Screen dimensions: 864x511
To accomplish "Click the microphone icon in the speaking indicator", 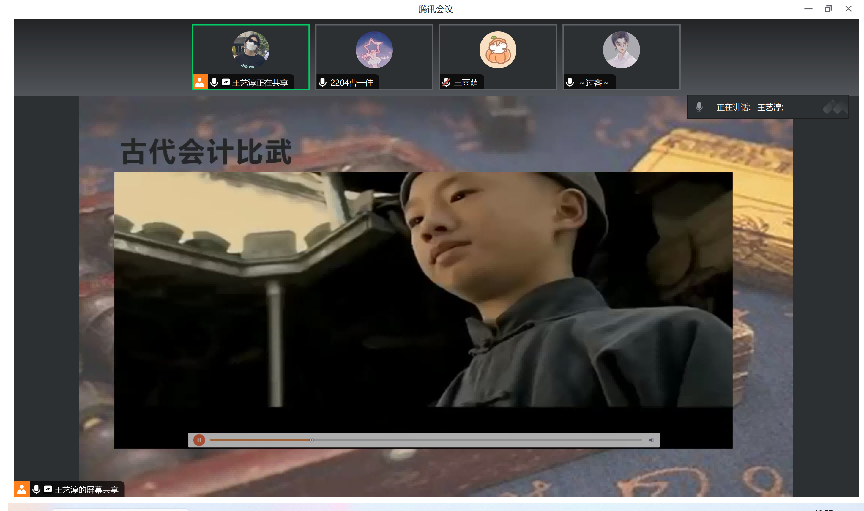I will click(699, 107).
